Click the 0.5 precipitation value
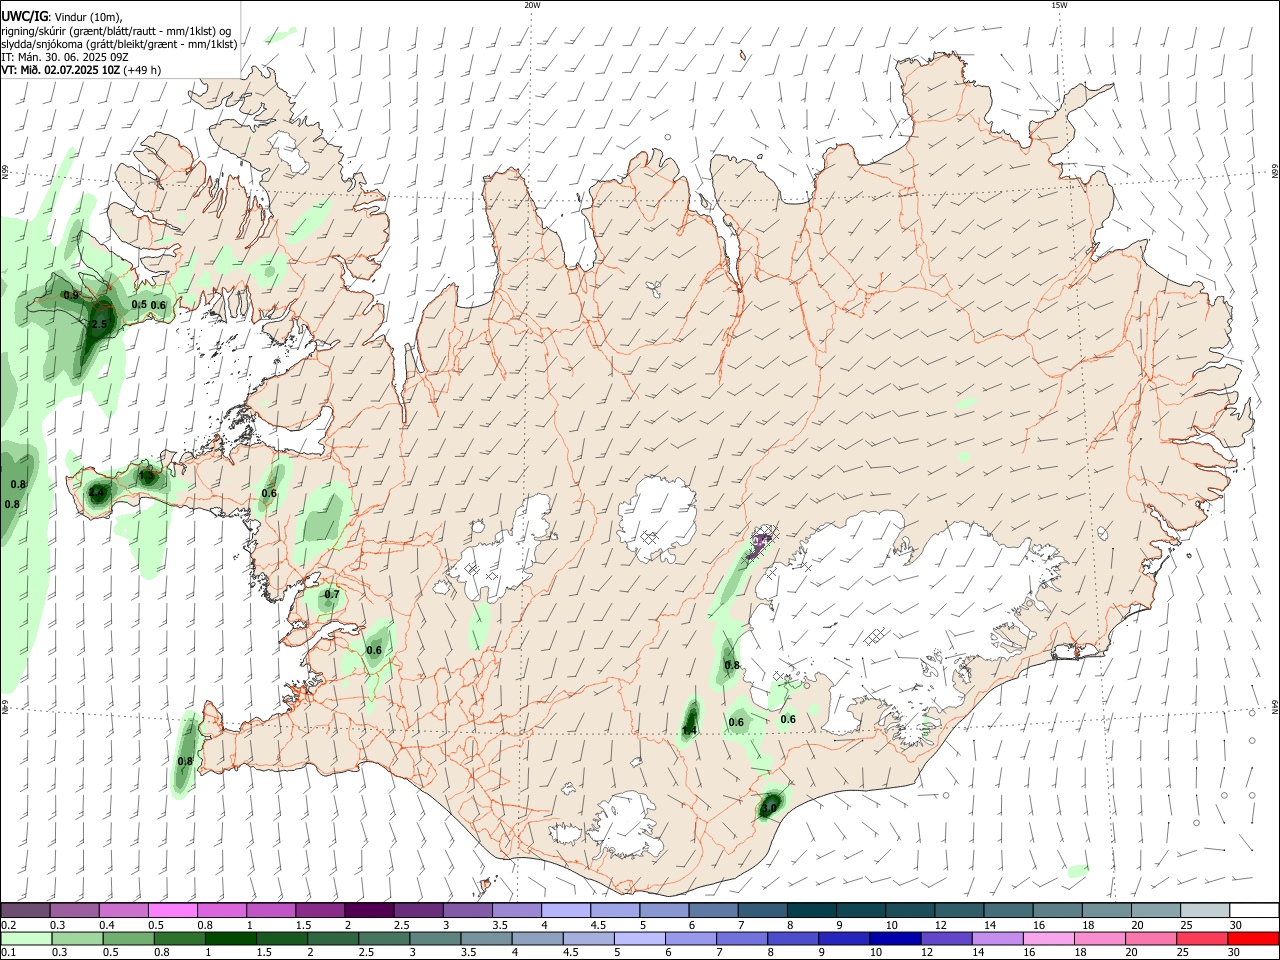The width and height of the screenshot is (1280, 960). pyautogui.click(x=139, y=304)
